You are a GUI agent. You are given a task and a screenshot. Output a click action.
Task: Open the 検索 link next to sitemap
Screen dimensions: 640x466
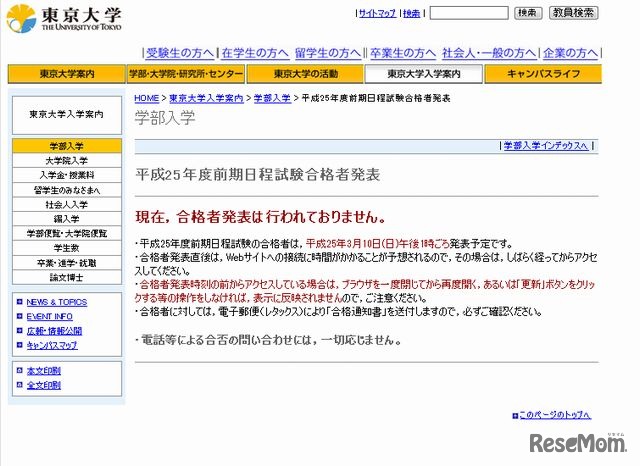[411, 13]
